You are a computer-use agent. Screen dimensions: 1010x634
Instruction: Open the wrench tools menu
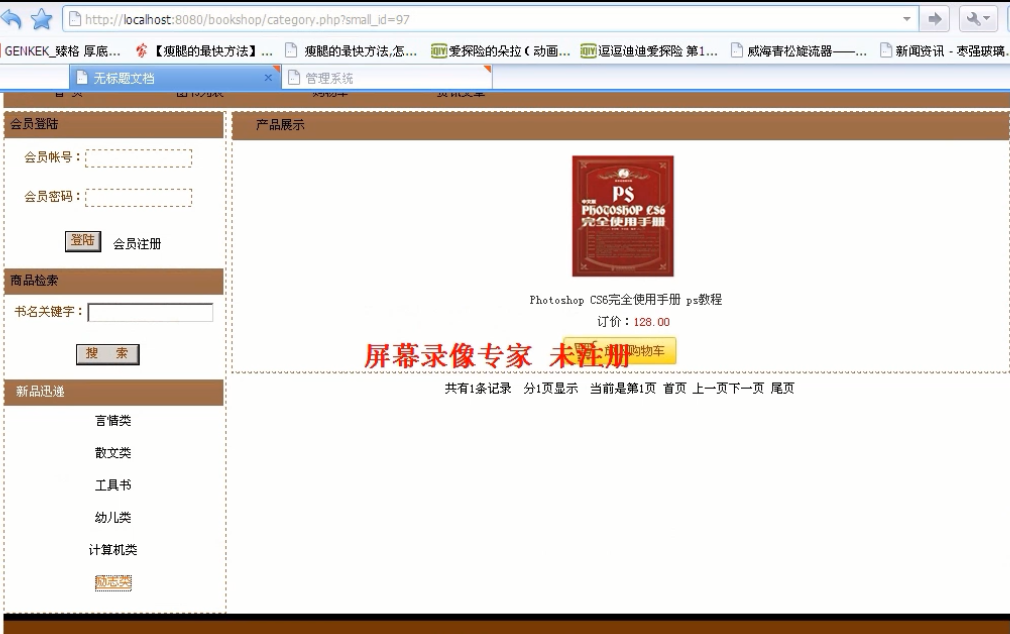click(x=978, y=19)
